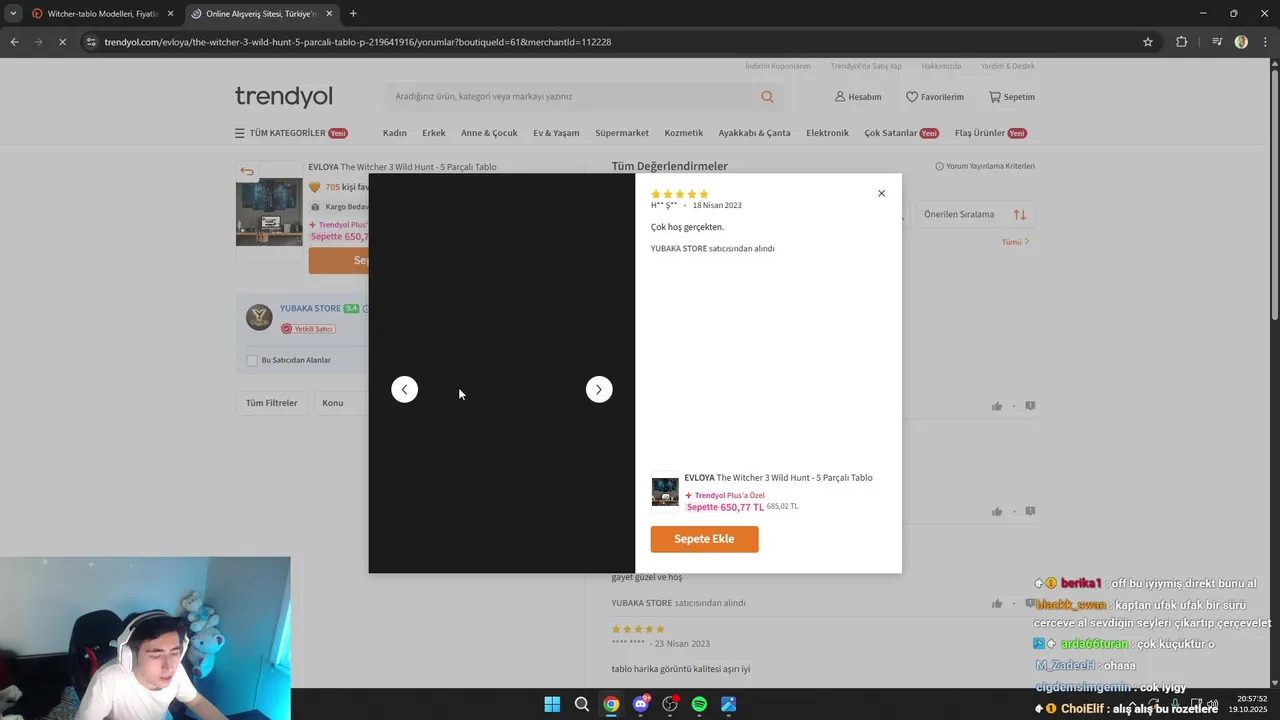The image size is (1280, 720).
Task: Close the Witcher-tablo Modelleri tab
Action: [x=171, y=14]
